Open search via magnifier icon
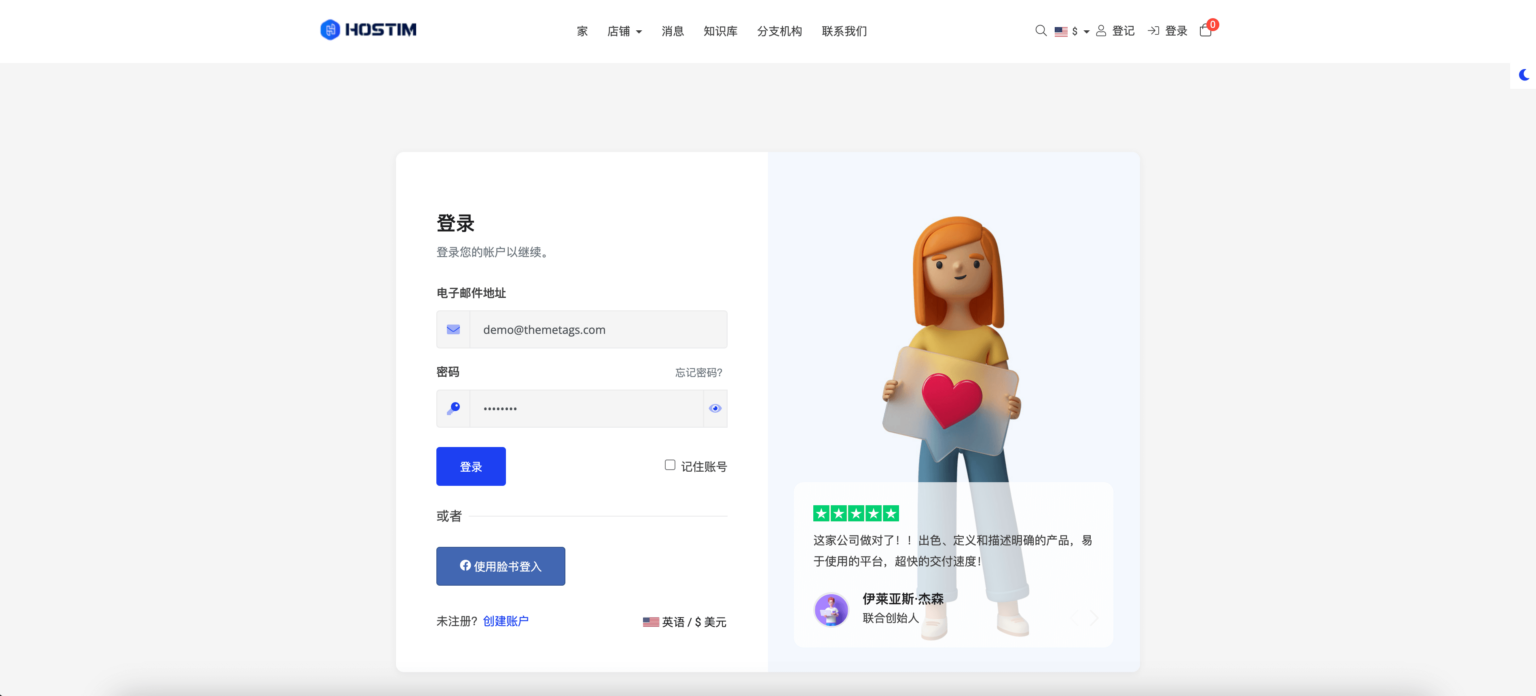This screenshot has height=696, width=1536. 1040,31
